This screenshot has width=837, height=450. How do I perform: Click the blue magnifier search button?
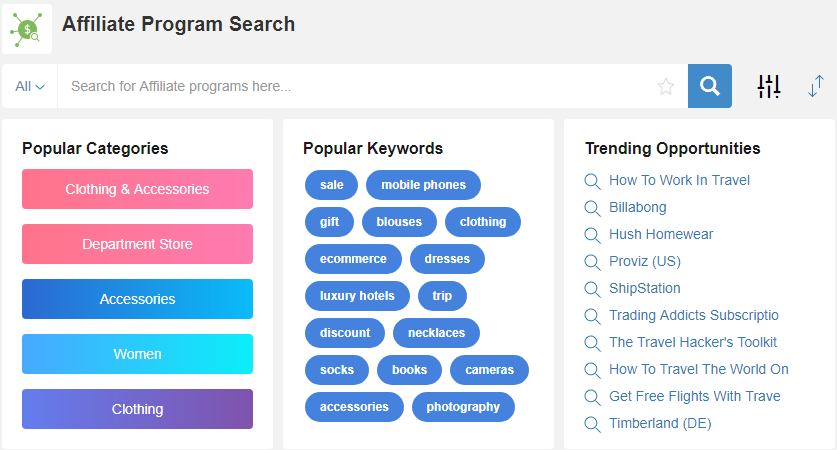709,86
